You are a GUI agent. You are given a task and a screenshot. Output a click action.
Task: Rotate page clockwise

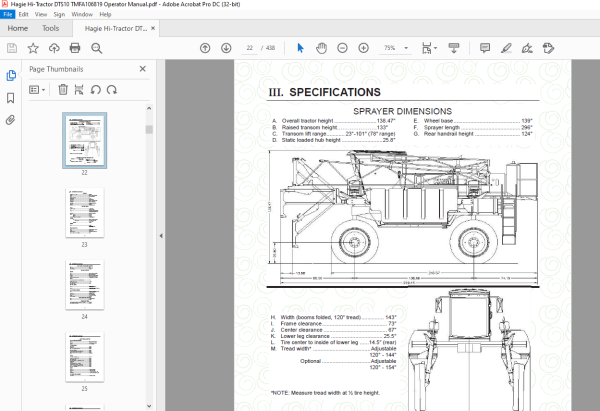coord(112,90)
